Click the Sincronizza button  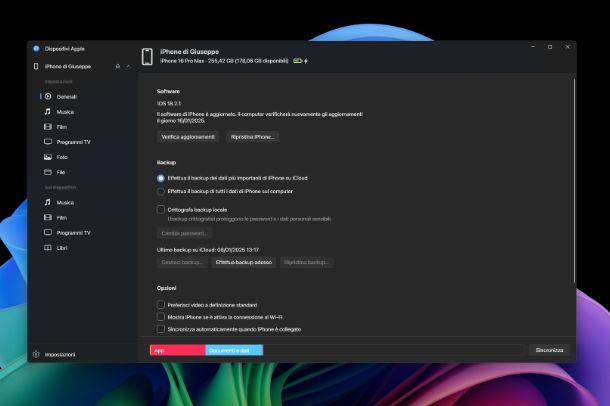[549, 350]
